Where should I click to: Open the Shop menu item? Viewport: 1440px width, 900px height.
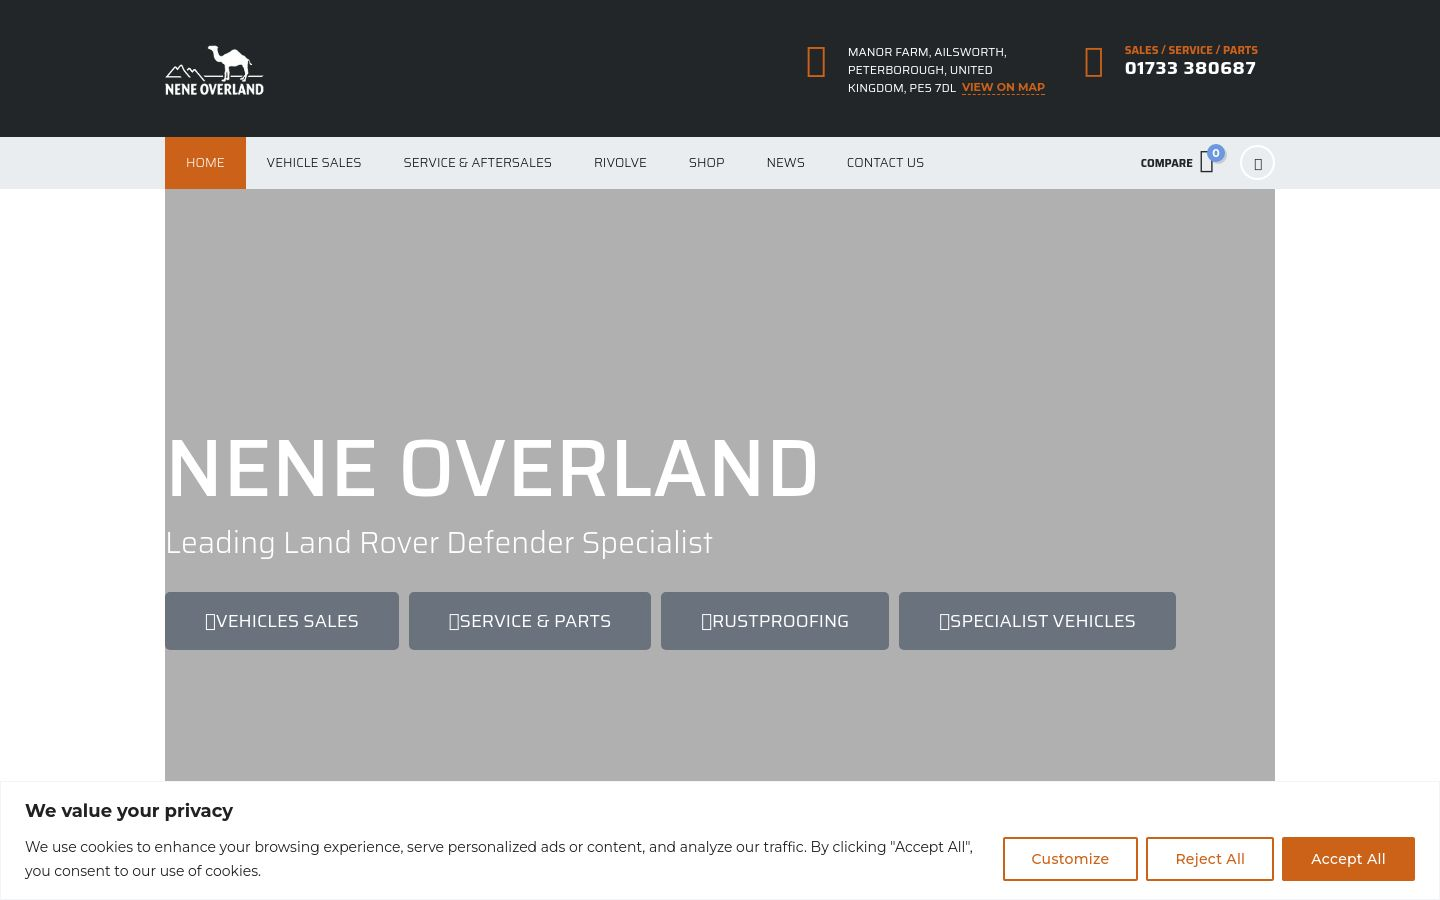(x=707, y=163)
